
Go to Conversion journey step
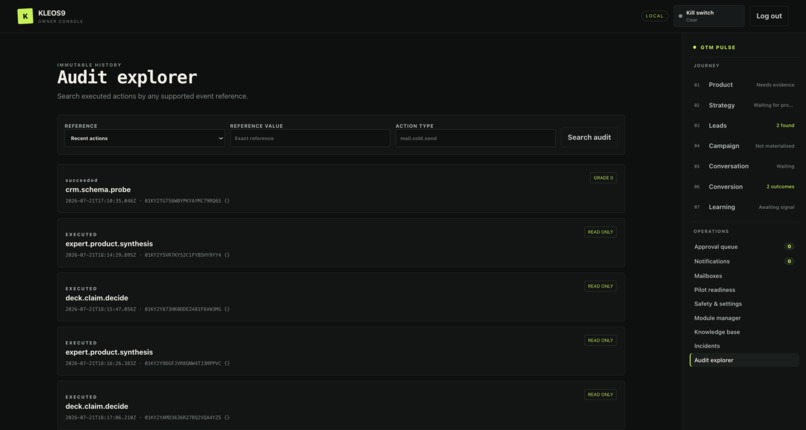click(744, 186)
